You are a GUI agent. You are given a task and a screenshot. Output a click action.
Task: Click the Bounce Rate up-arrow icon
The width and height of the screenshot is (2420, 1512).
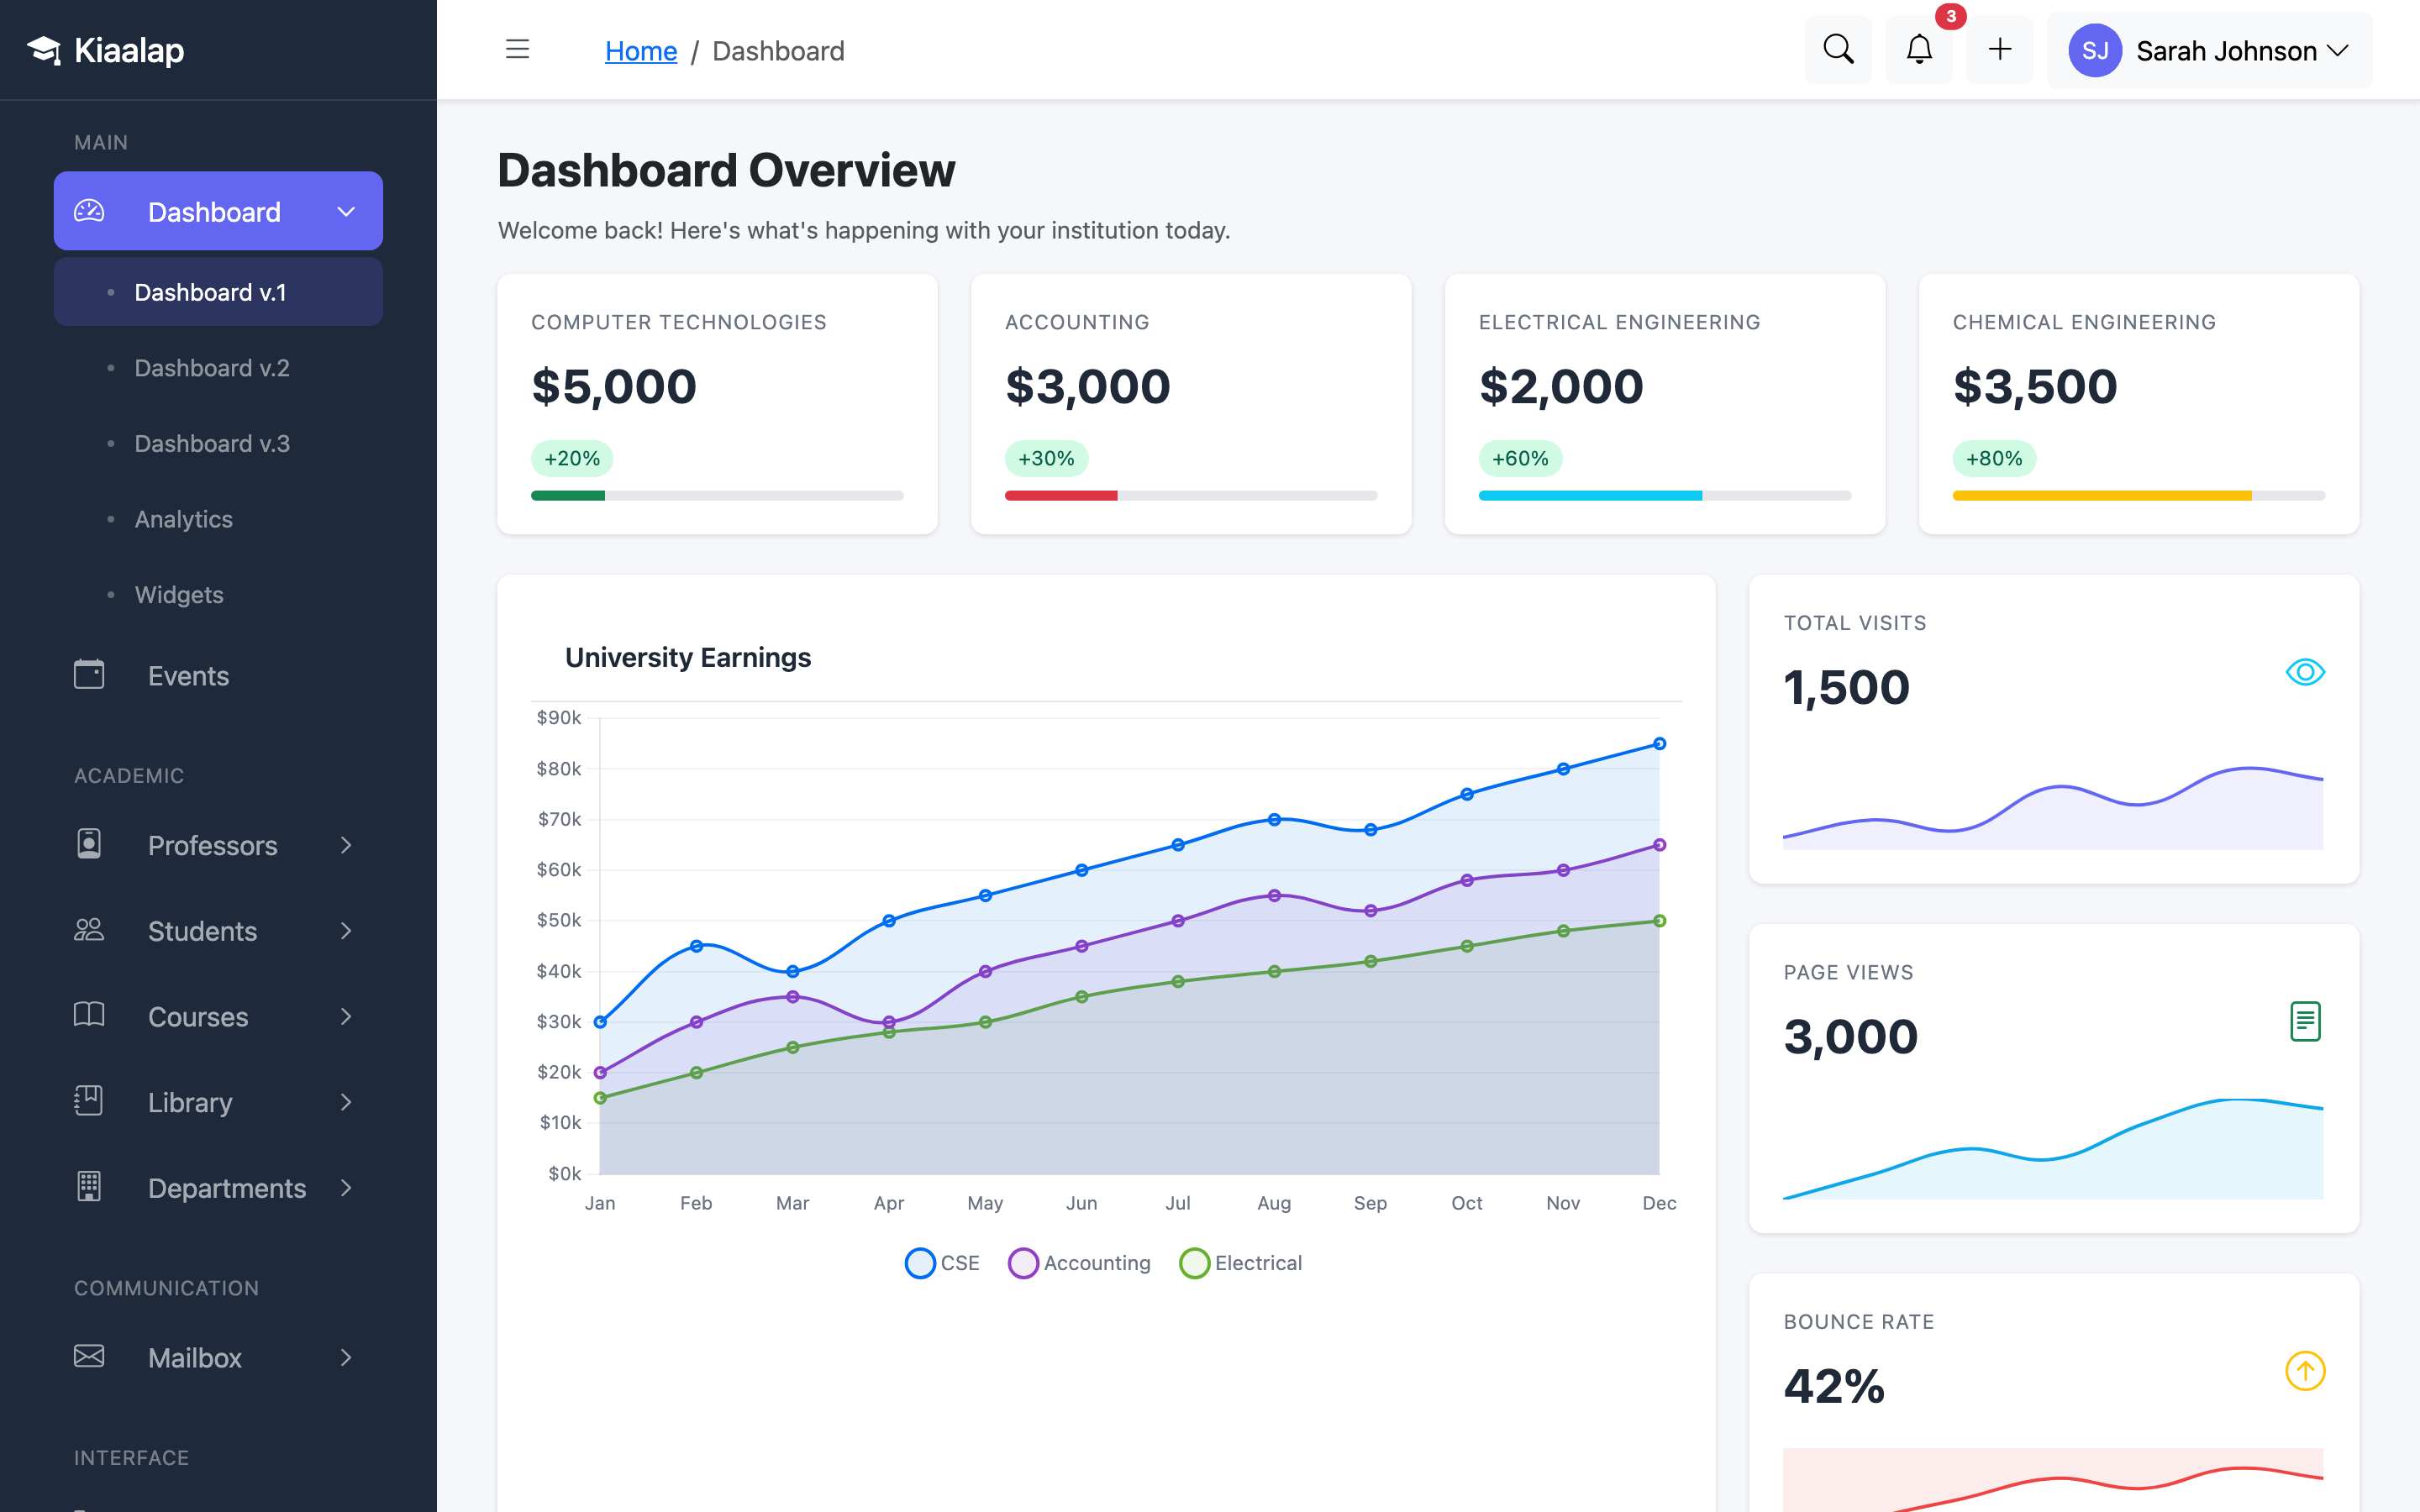point(2305,1371)
